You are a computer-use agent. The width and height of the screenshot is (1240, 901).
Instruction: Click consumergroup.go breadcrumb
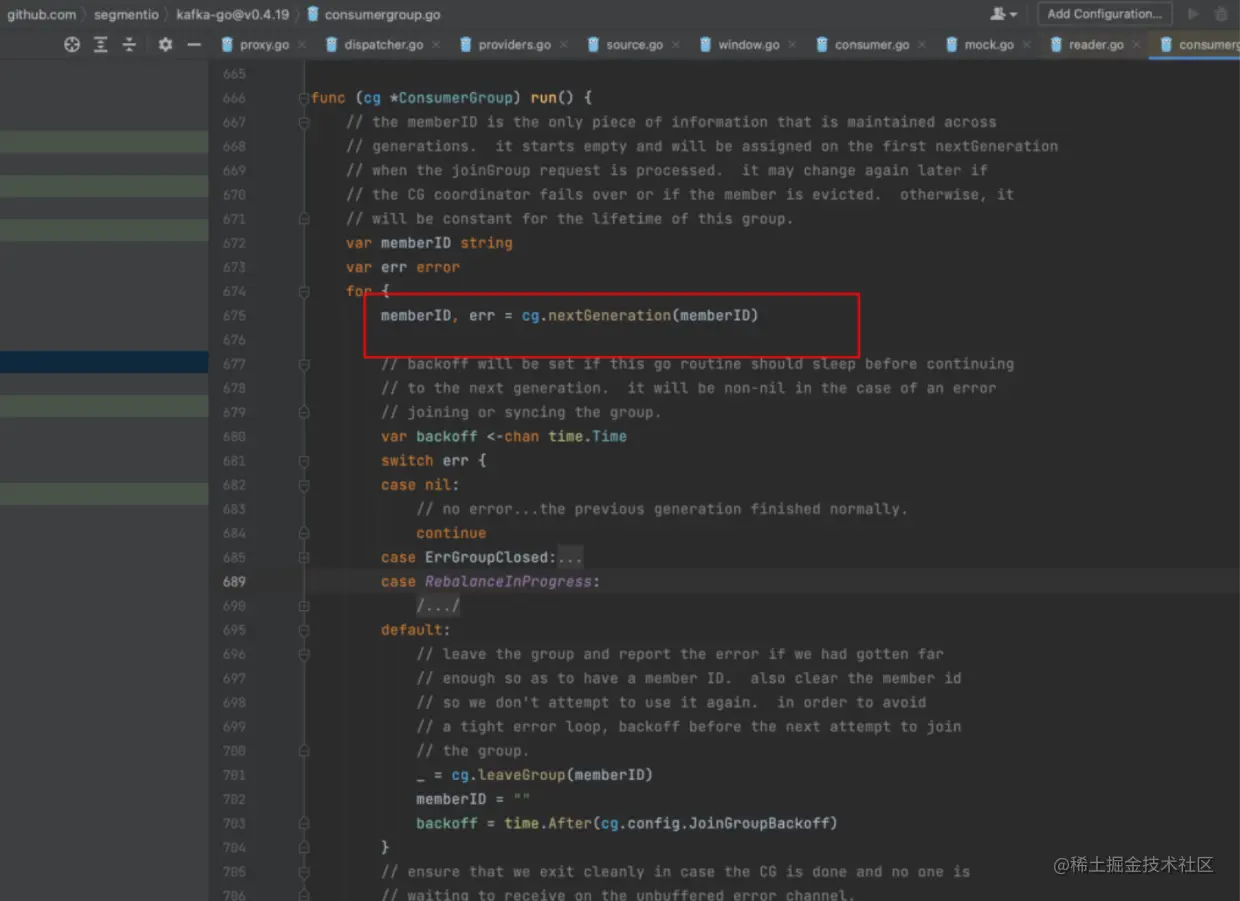click(x=373, y=15)
